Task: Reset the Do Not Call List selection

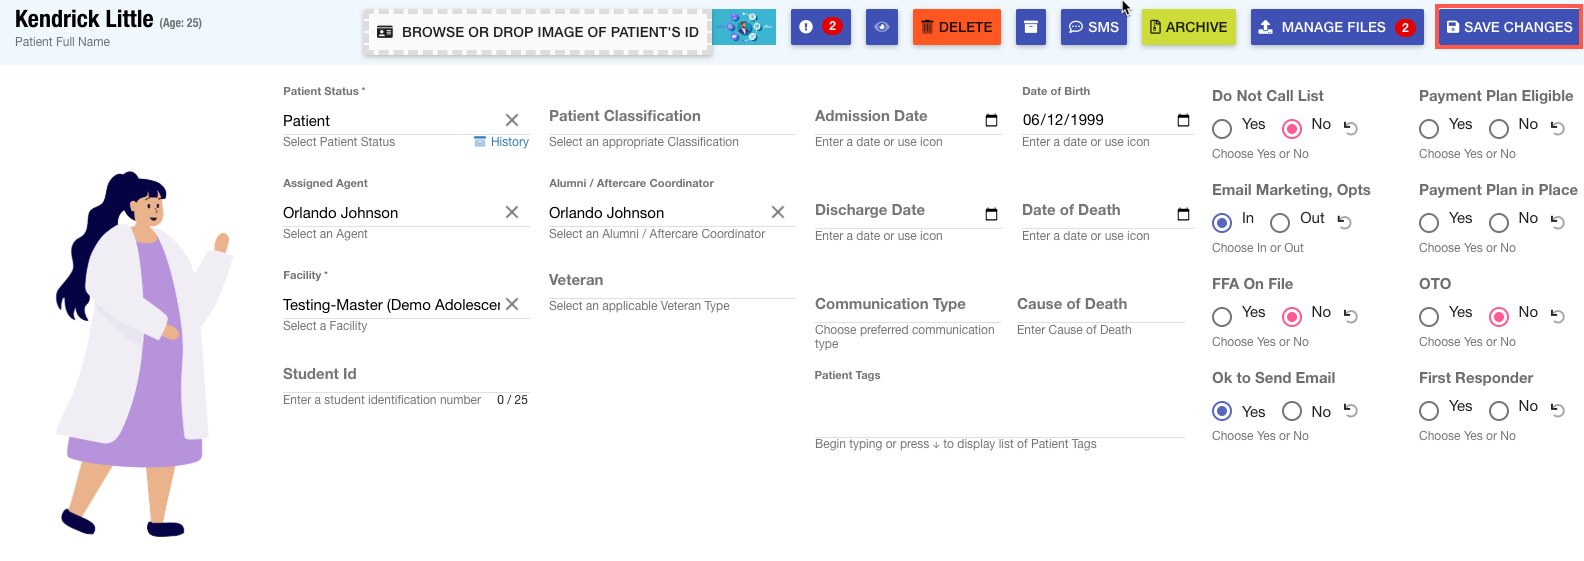Action: 1351,127
